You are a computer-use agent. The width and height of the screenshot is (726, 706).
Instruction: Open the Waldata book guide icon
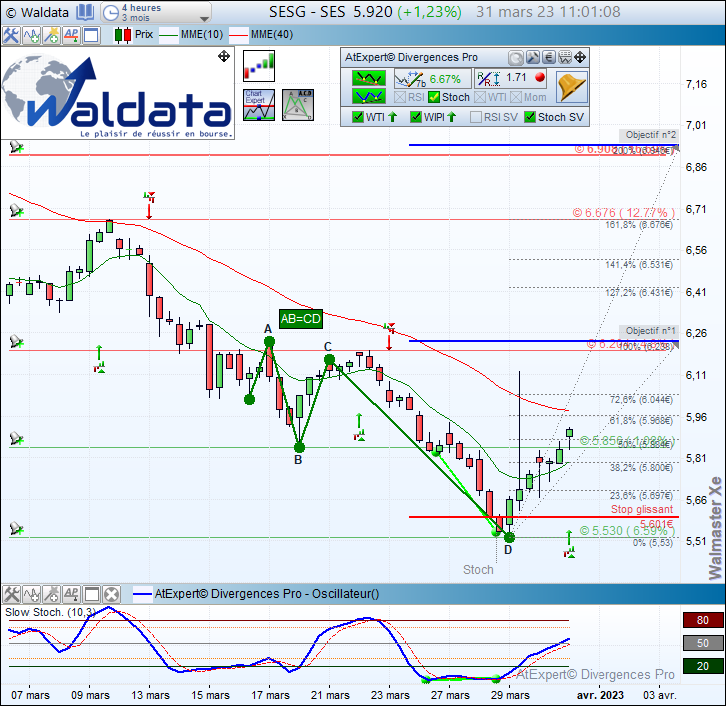click(x=85, y=12)
